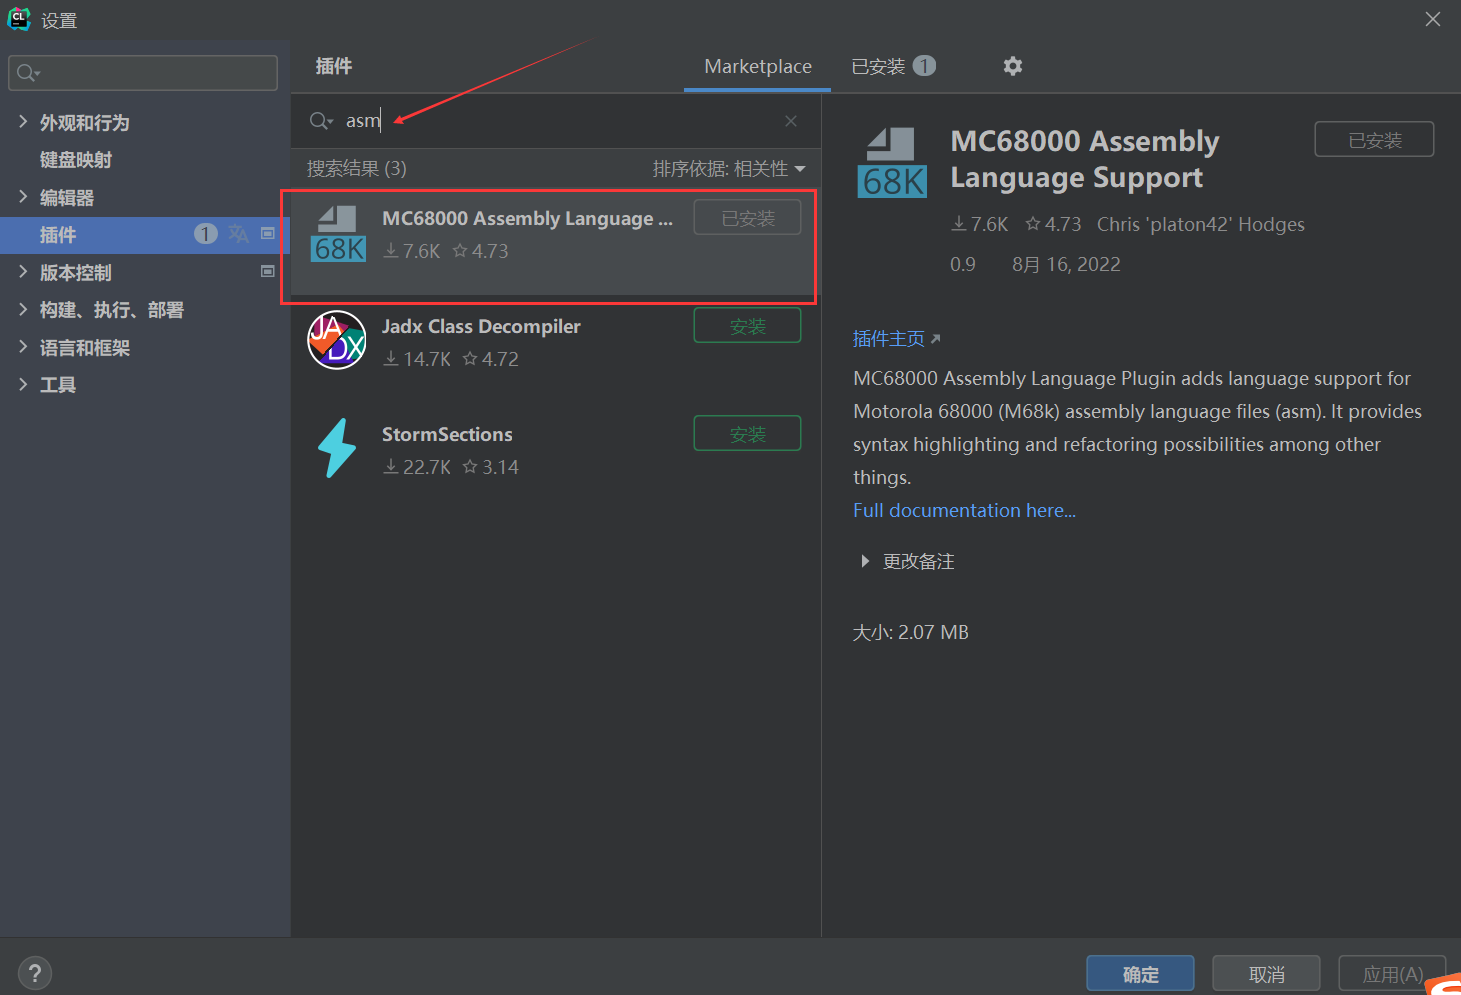Click the 应用(A) button
This screenshot has width=1461, height=995.
[1392, 974]
